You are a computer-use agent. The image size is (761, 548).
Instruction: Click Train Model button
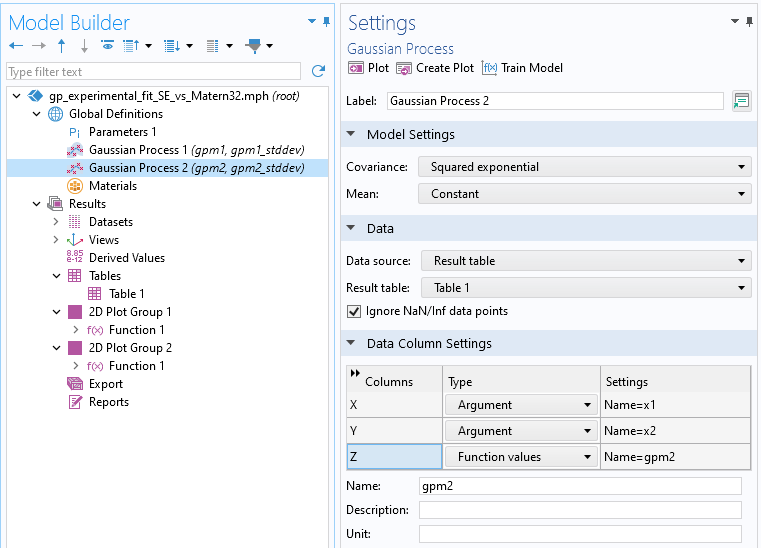[522, 68]
